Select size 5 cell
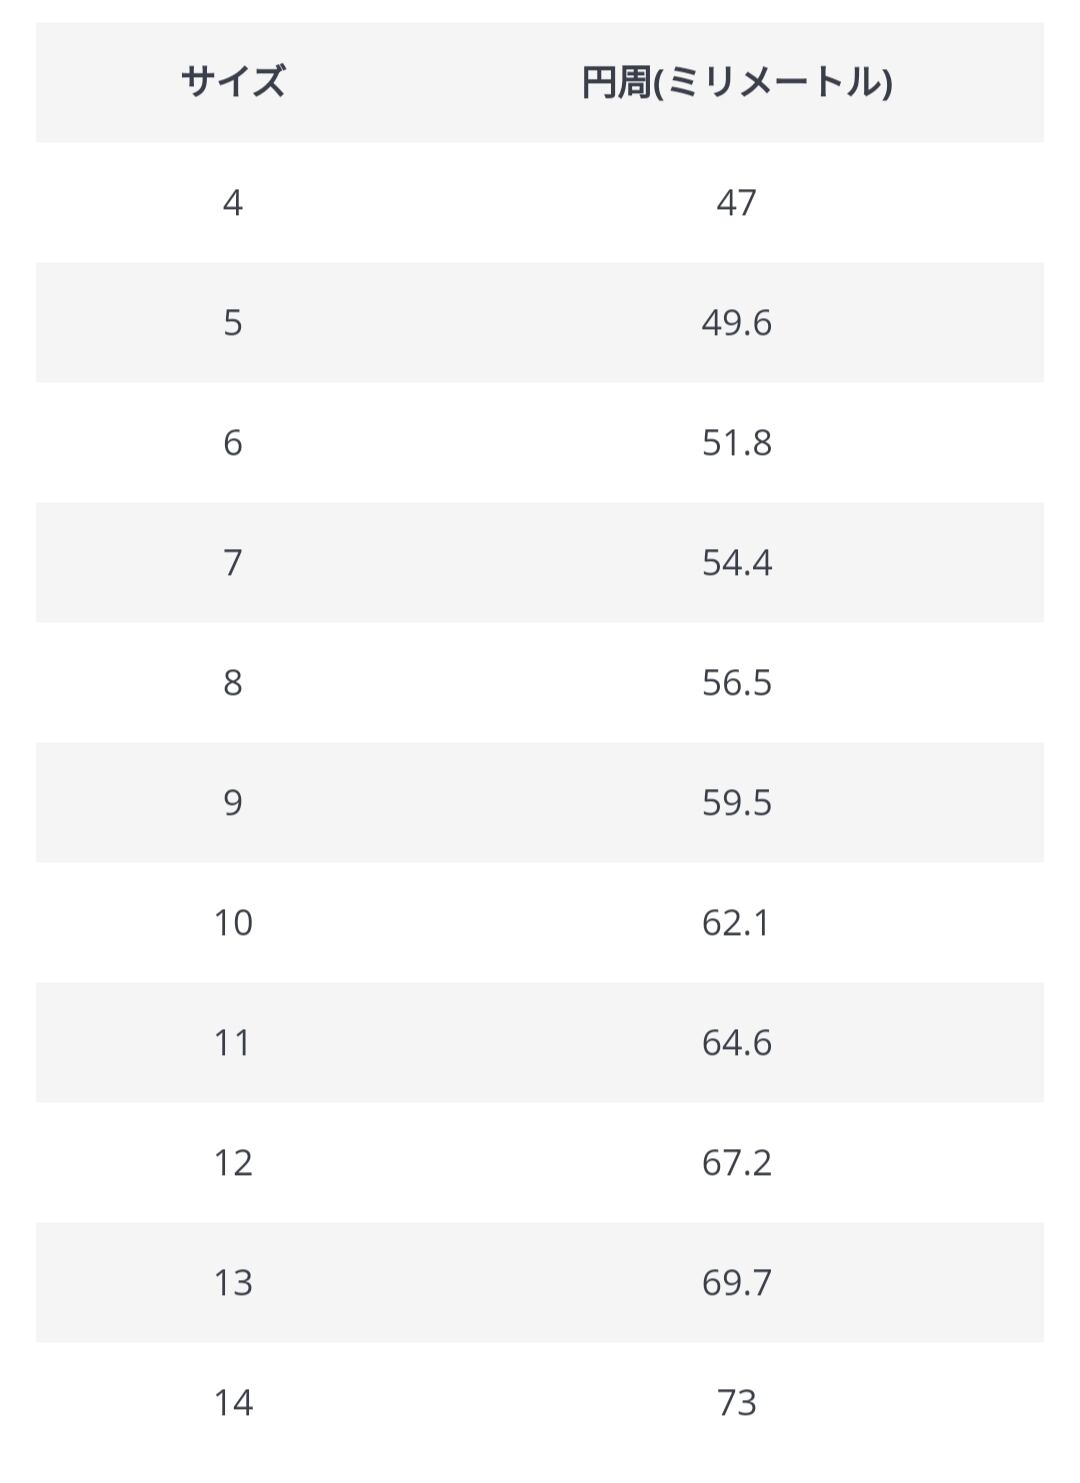Viewport: 1080px width, 1483px height. 233,323
